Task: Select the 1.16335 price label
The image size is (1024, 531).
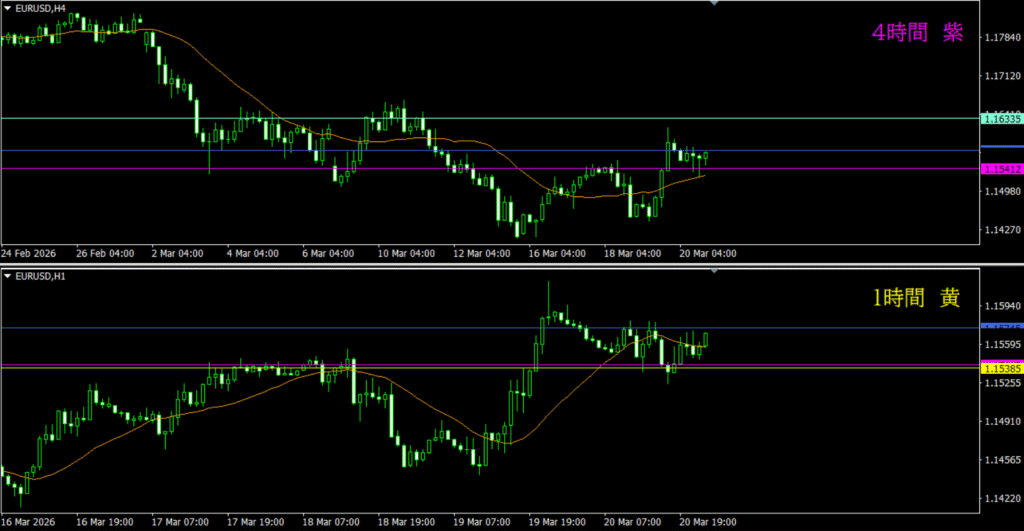Action: [1001, 119]
